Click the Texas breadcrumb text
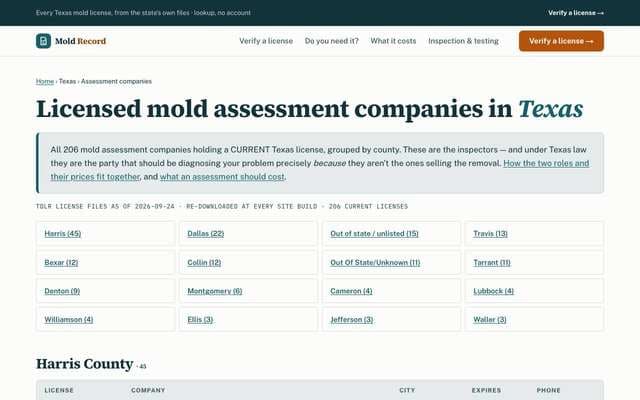This screenshot has height=400, width=640. [67, 81]
